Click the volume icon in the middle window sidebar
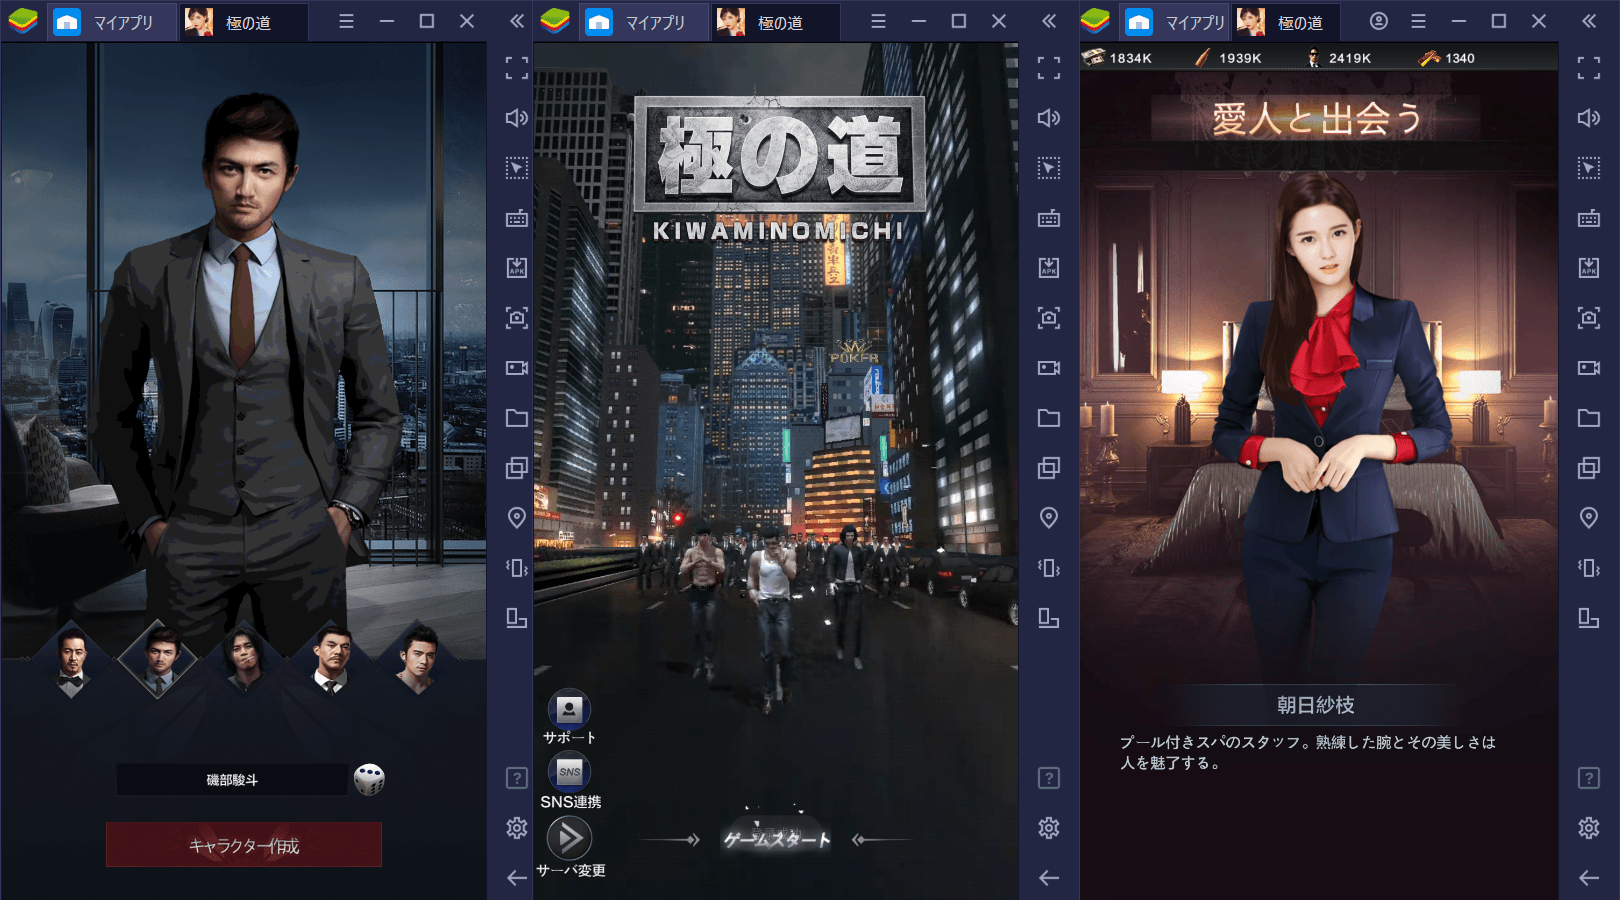This screenshot has width=1620, height=900. pos(1049,118)
